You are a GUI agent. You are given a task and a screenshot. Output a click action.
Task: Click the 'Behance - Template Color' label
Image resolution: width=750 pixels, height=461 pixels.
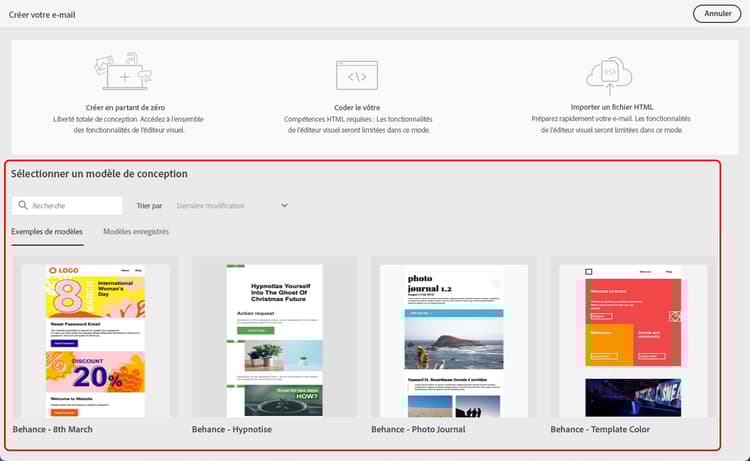(x=600, y=429)
